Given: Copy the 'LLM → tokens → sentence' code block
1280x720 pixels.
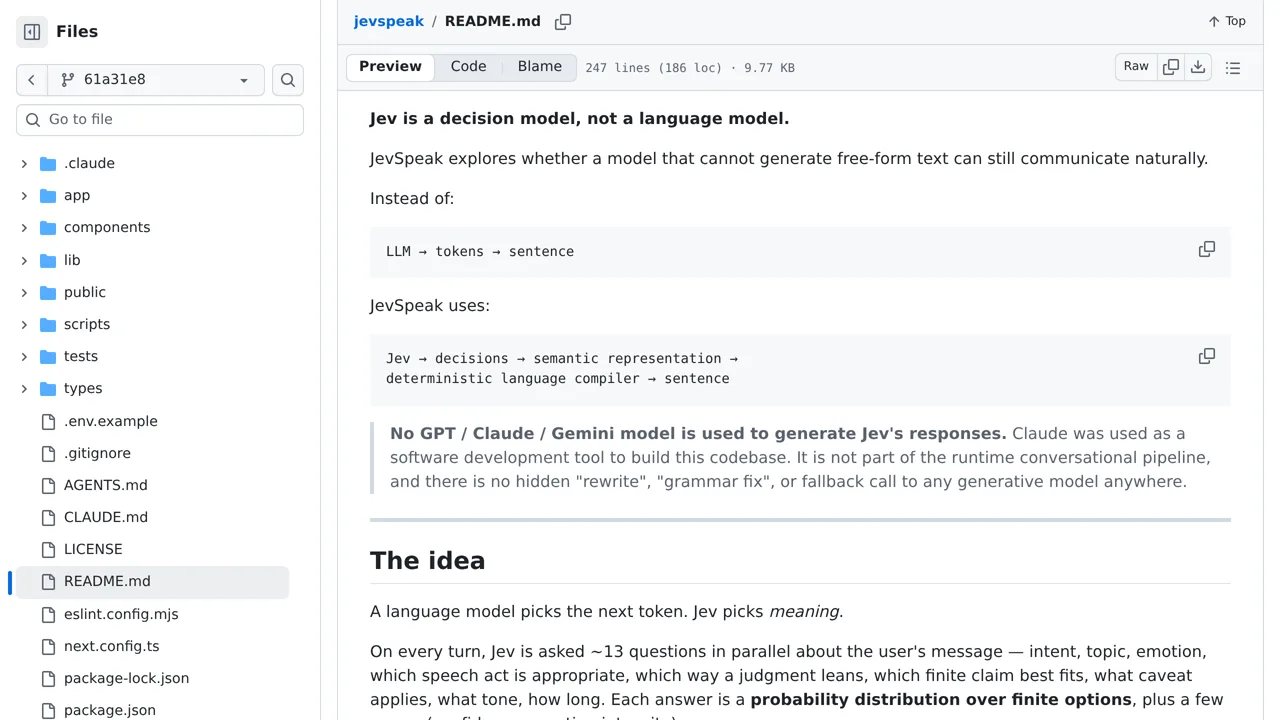Looking at the screenshot, I should (x=1207, y=249).
